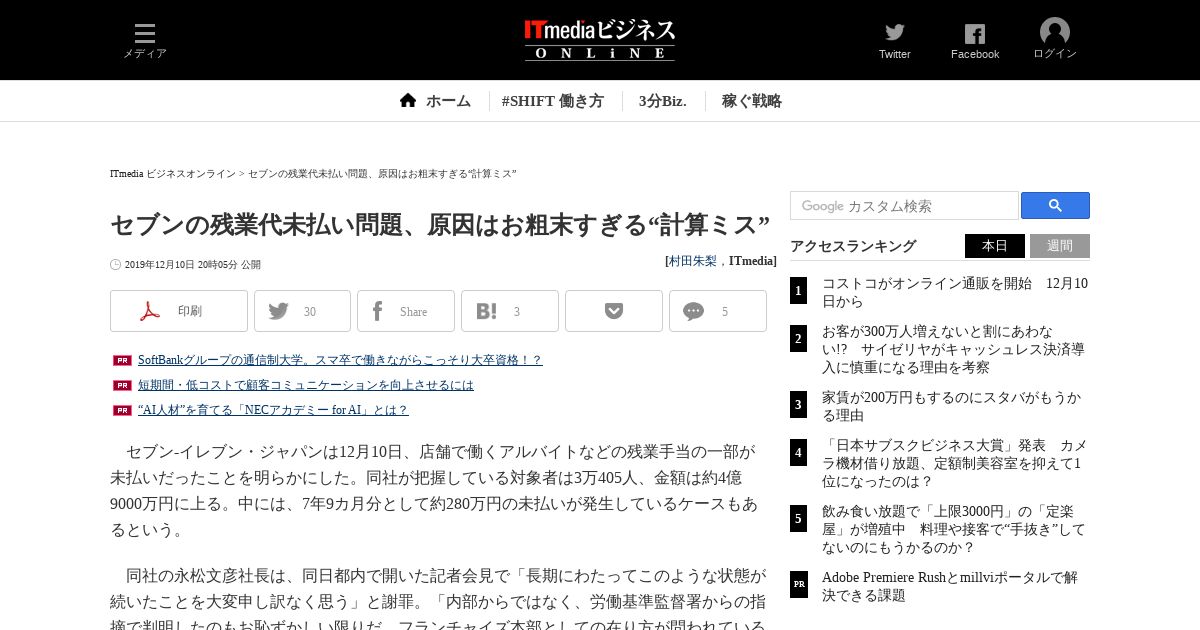
Task: Open the メディア hamburger menu
Action: 145,40
